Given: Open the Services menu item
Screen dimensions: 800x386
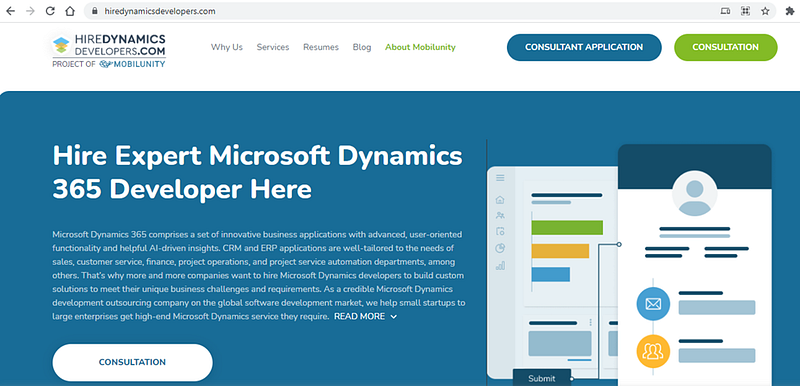Looking at the screenshot, I should point(273,47).
